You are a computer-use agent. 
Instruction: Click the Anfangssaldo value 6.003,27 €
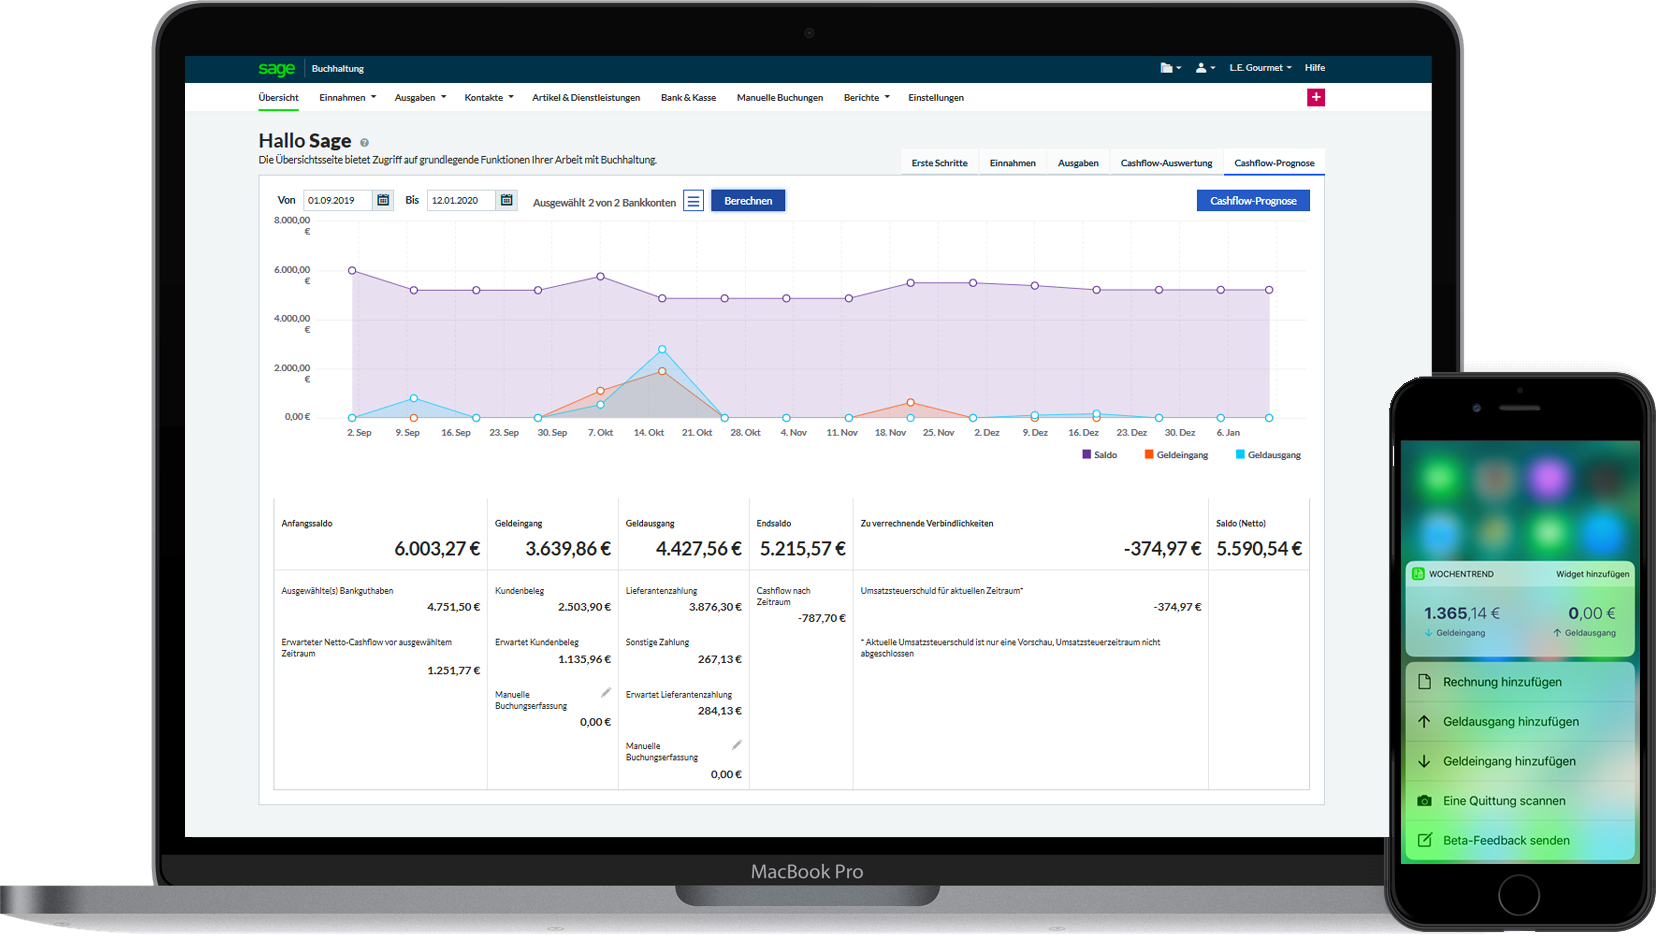[437, 548]
